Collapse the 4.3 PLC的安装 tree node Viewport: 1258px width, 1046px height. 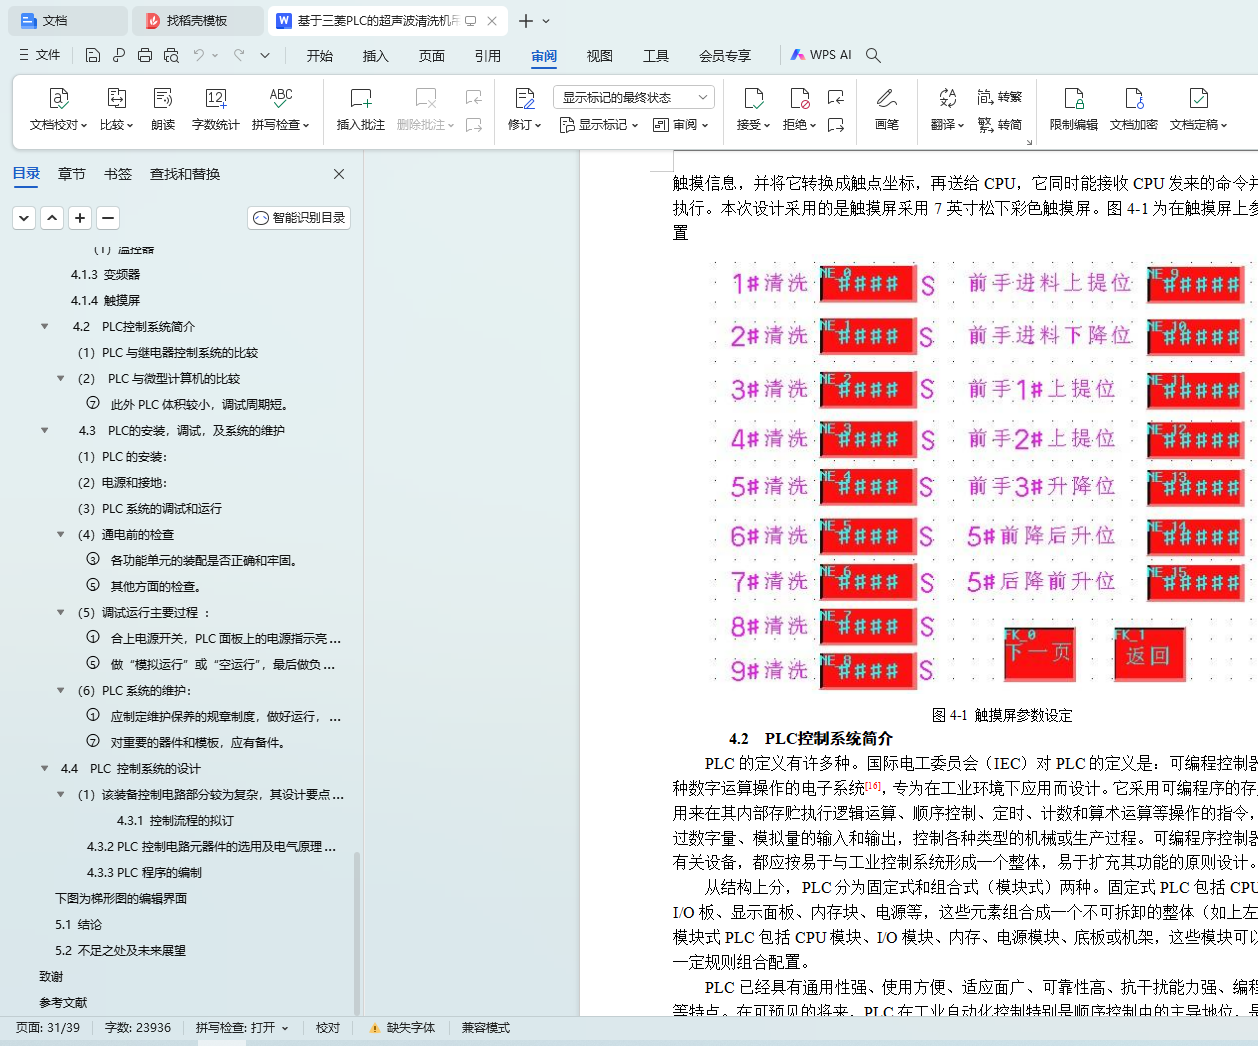45,431
